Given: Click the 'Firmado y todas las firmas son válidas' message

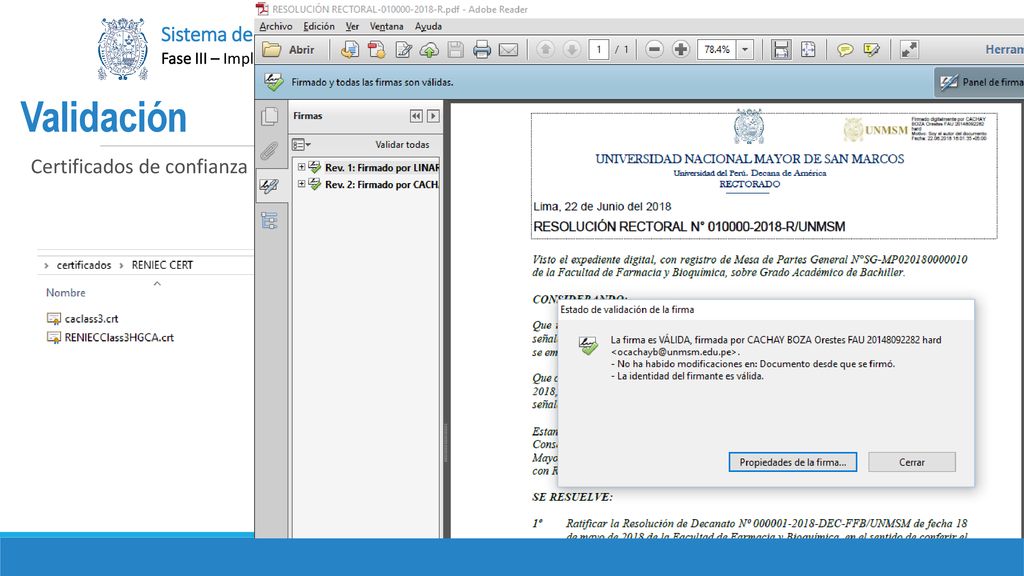Looking at the screenshot, I should pyautogui.click(x=372, y=82).
